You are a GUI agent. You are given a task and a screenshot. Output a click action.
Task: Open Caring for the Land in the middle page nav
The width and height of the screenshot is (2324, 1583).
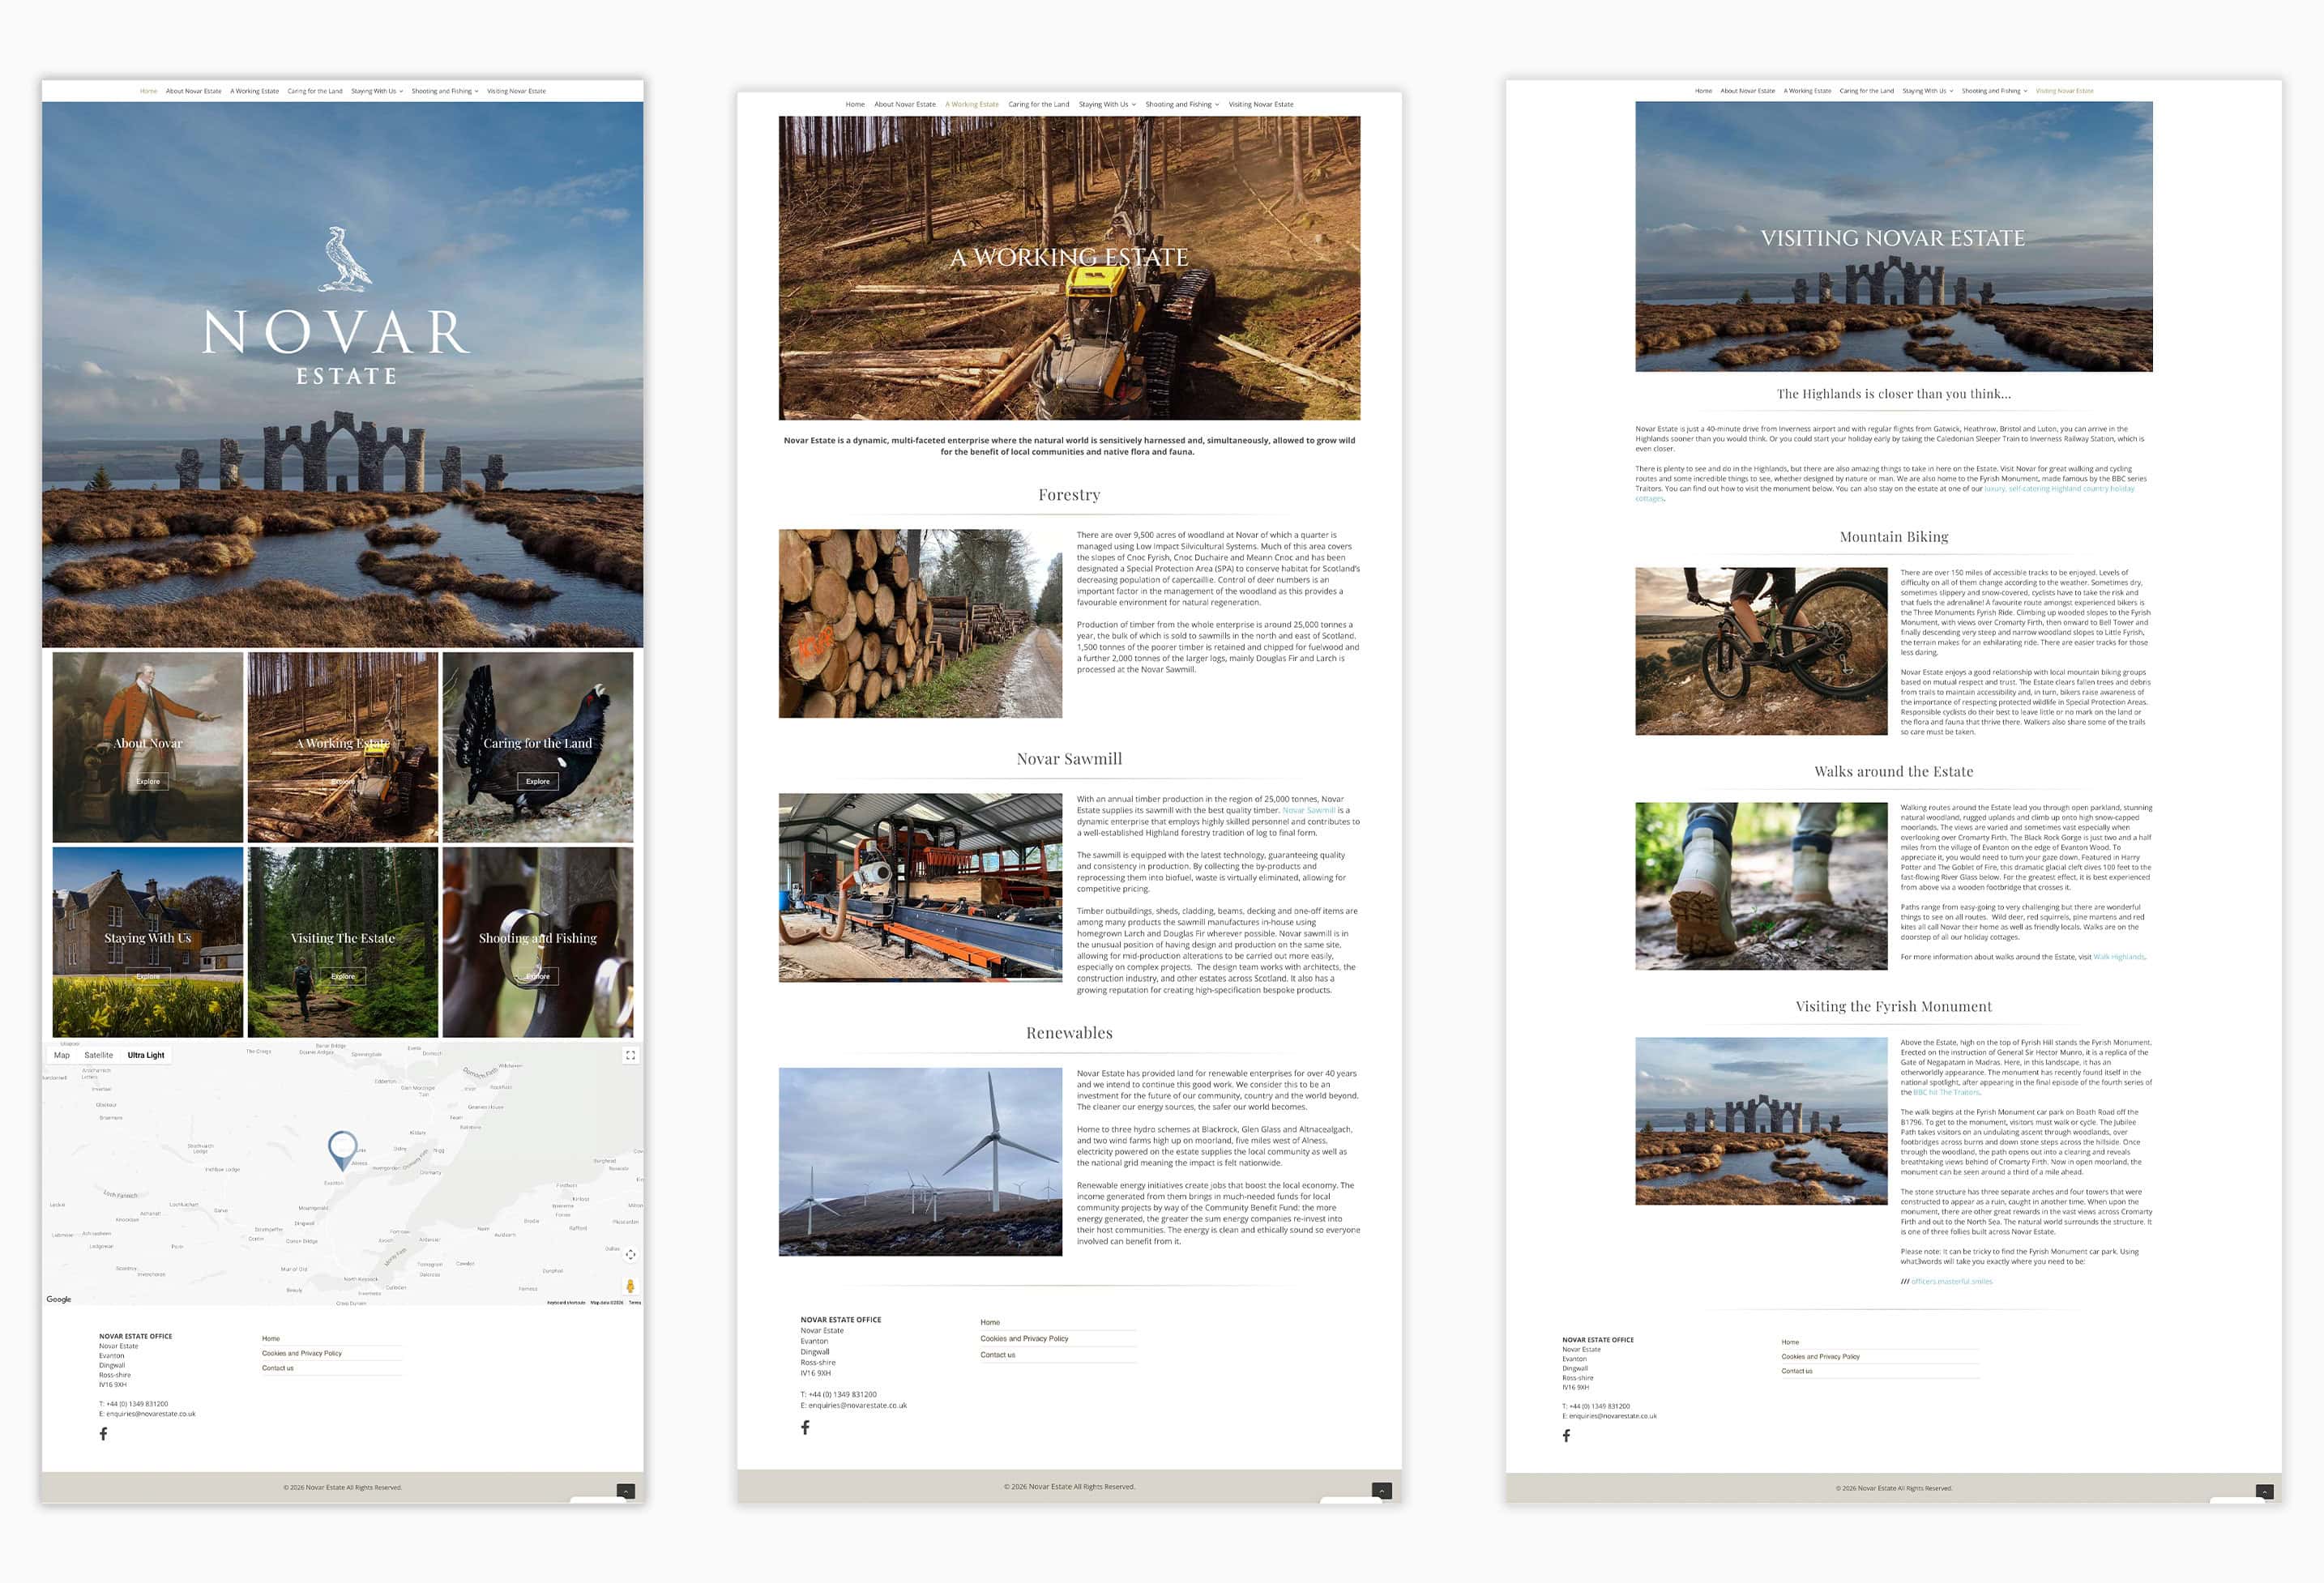pyautogui.click(x=1038, y=104)
